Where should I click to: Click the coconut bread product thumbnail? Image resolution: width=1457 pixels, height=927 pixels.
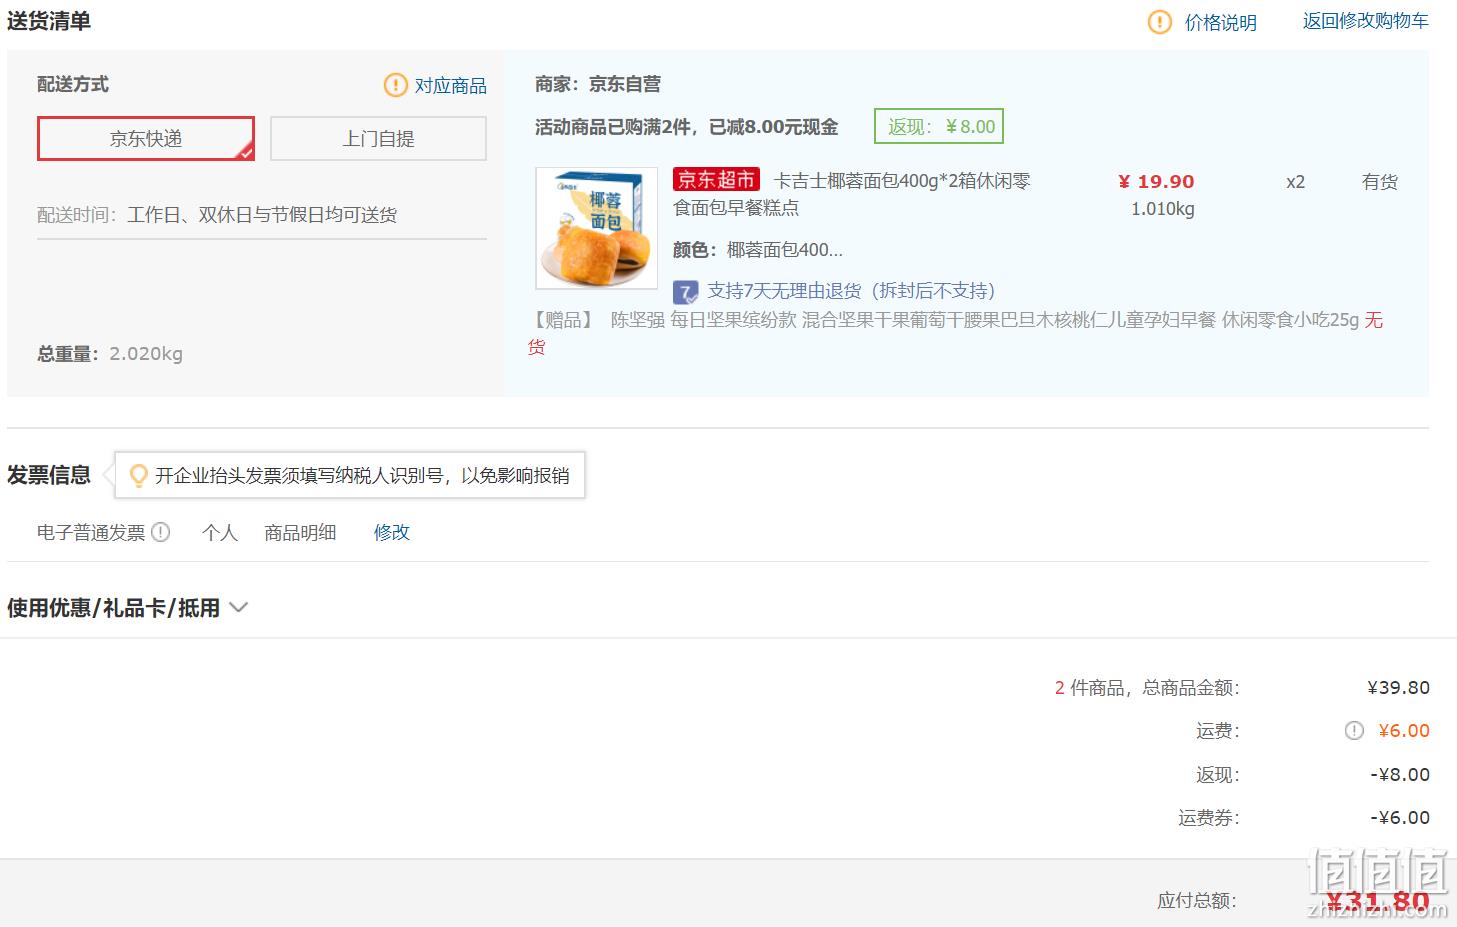[597, 228]
